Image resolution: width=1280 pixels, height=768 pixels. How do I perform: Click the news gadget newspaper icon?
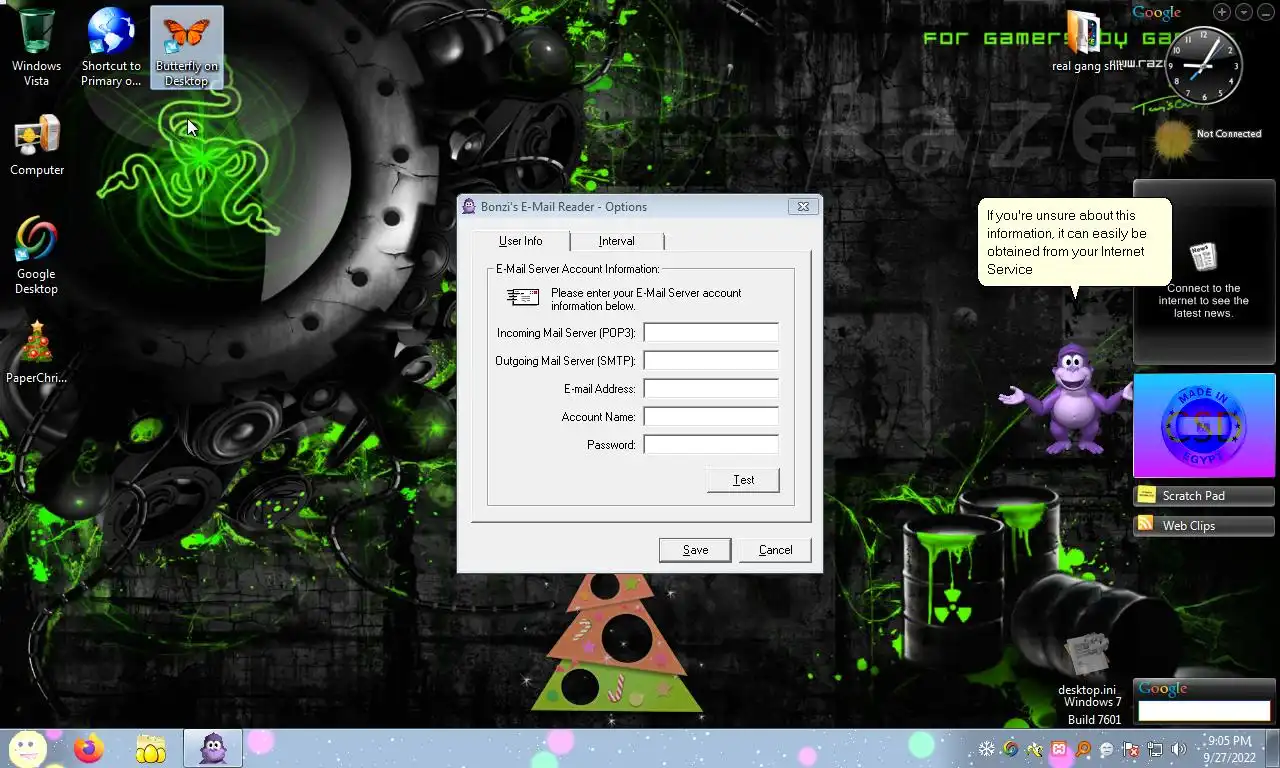(1203, 257)
